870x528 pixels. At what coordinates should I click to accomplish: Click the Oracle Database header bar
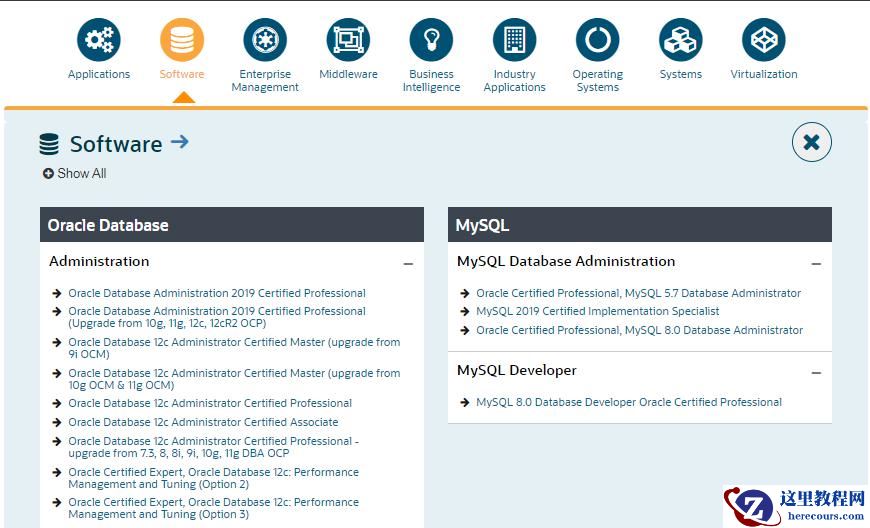pyautogui.click(x=232, y=225)
